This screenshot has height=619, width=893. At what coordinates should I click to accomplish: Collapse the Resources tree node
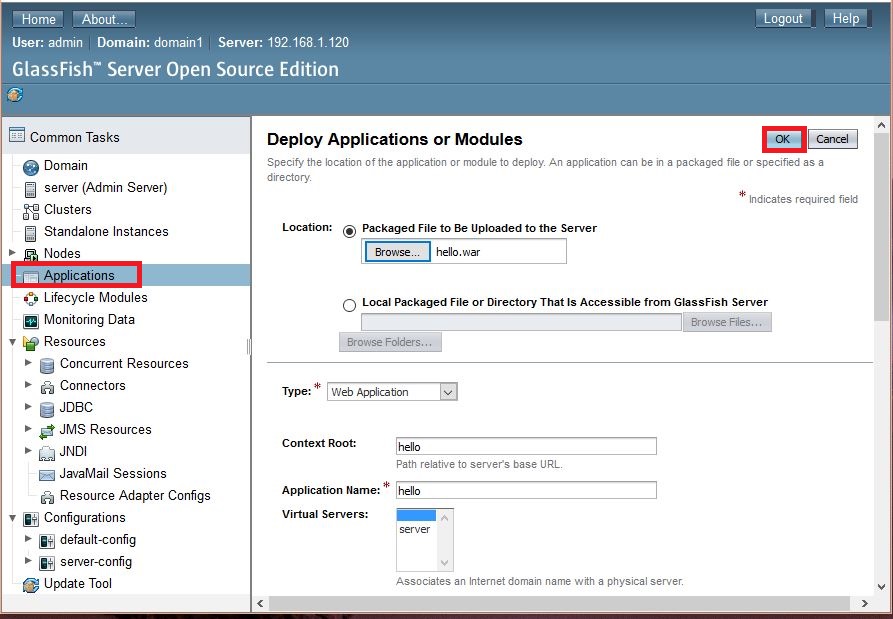click(12, 342)
